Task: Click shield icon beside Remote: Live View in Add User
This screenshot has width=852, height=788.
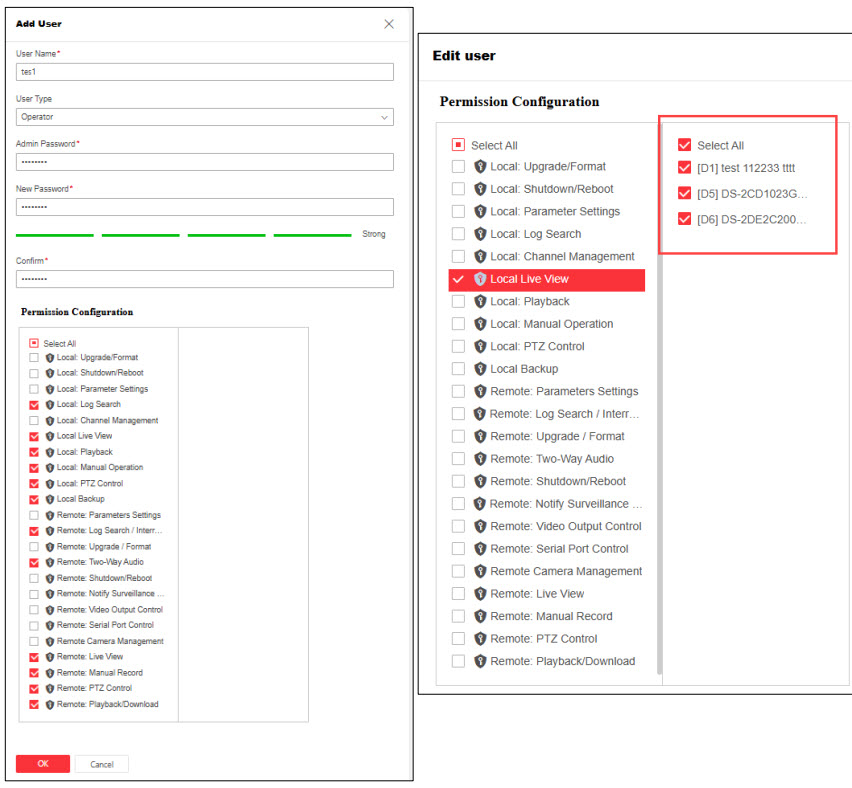Action: [x=49, y=657]
